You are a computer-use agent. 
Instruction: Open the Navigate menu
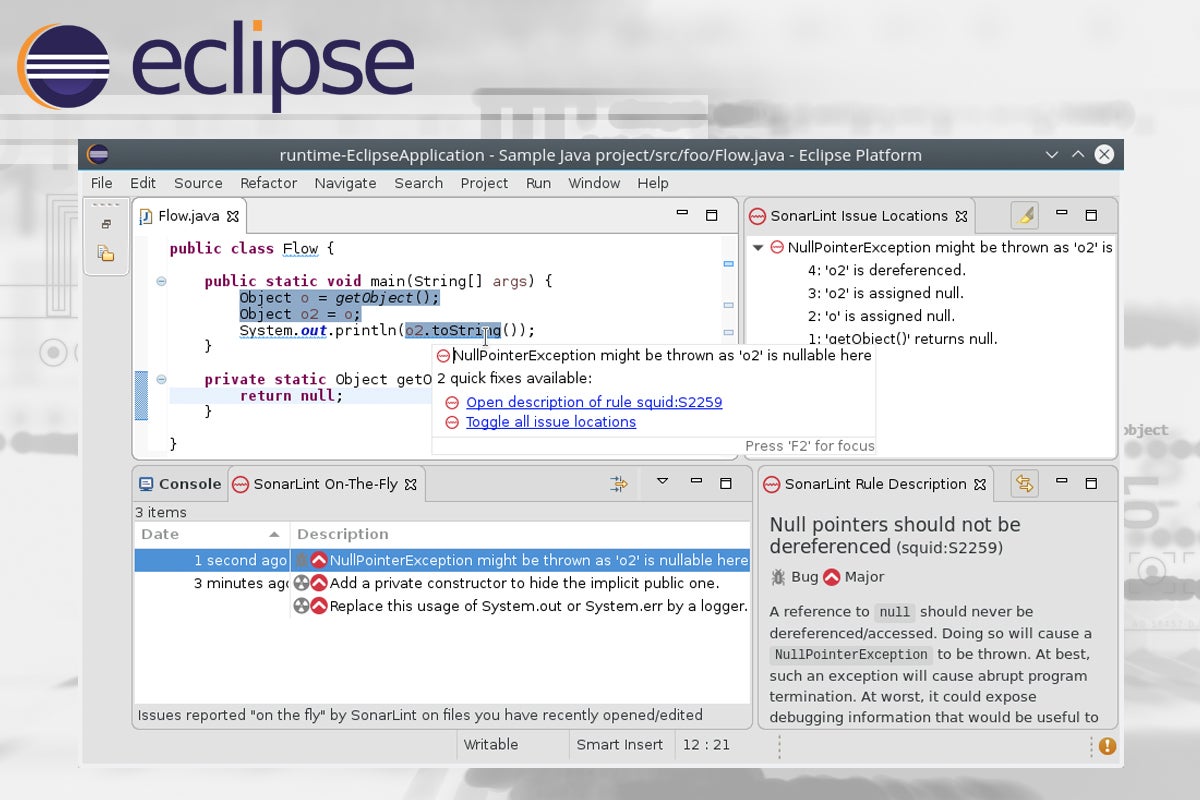(345, 183)
